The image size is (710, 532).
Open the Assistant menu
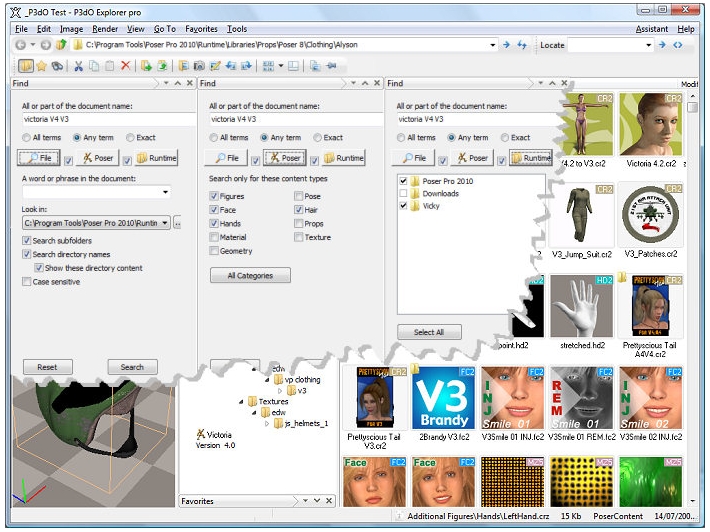pos(651,29)
